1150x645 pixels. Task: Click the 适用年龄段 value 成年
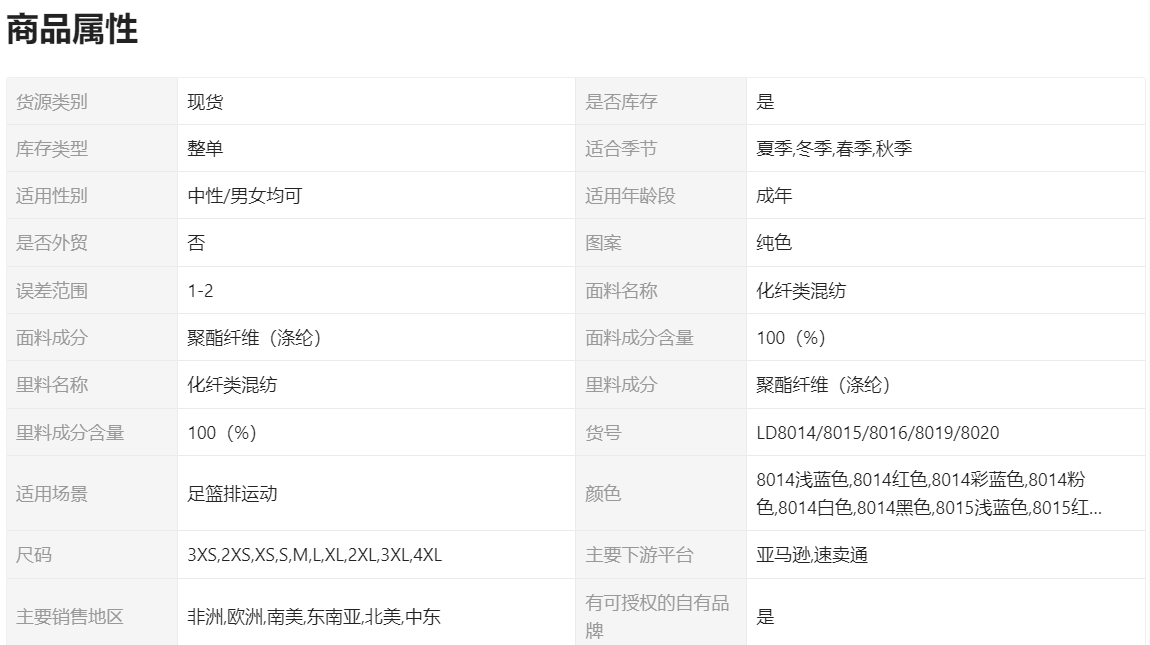tap(774, 196)
